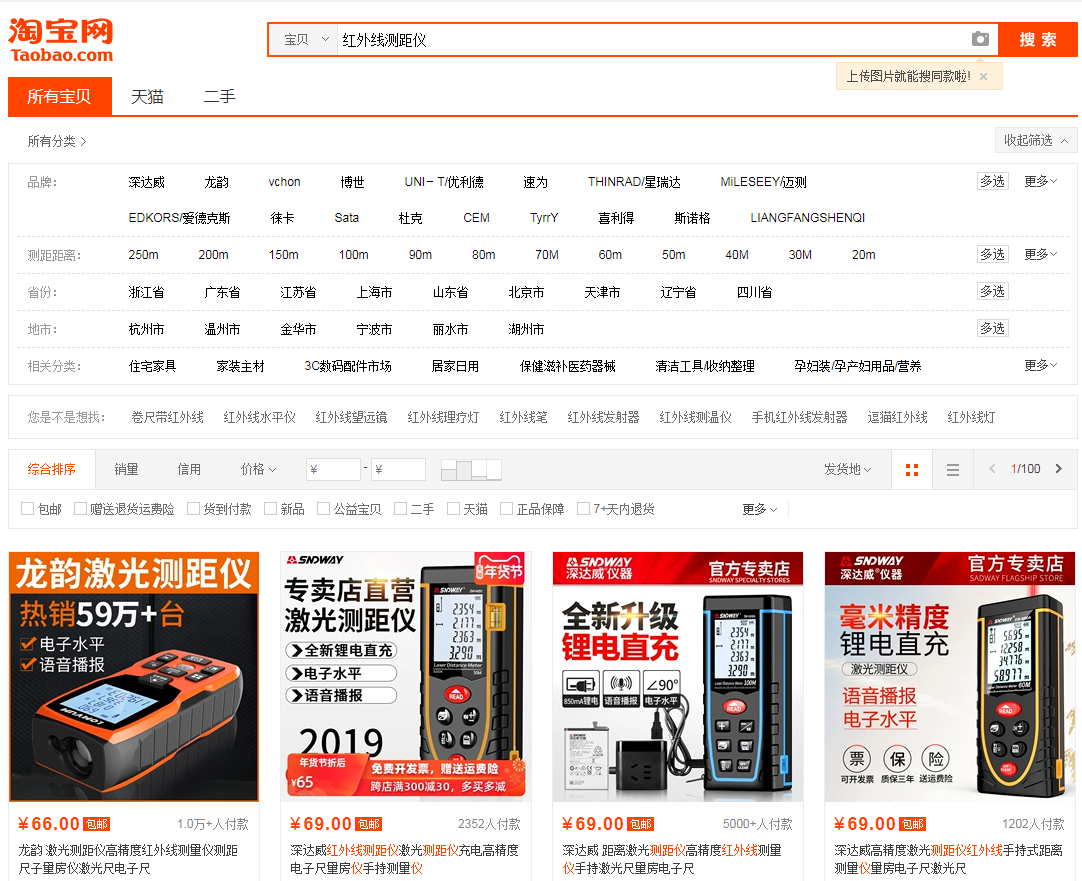The width and height of the screenshot is (1082, 881).
Task: Filter by brand UNI-T/优利德
Action: click(x=444, y=182)
